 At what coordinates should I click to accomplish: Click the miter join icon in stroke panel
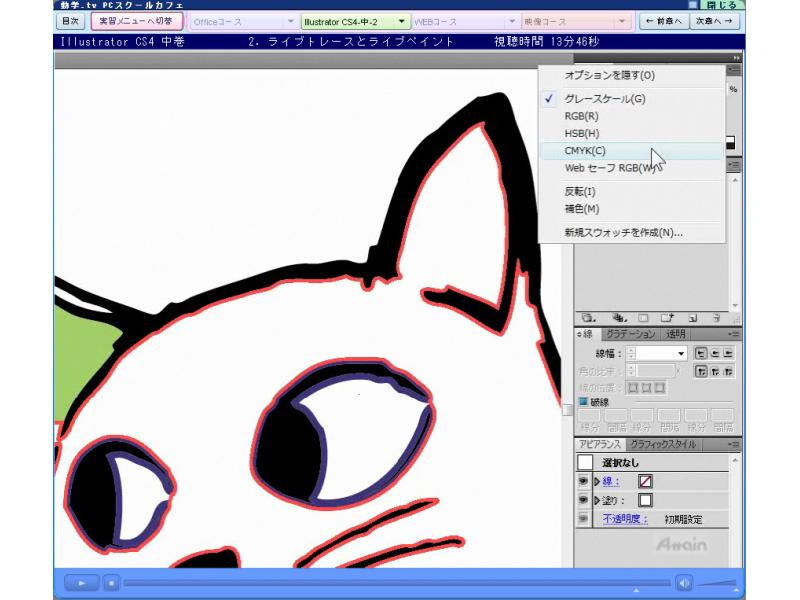tap(701, 371)
